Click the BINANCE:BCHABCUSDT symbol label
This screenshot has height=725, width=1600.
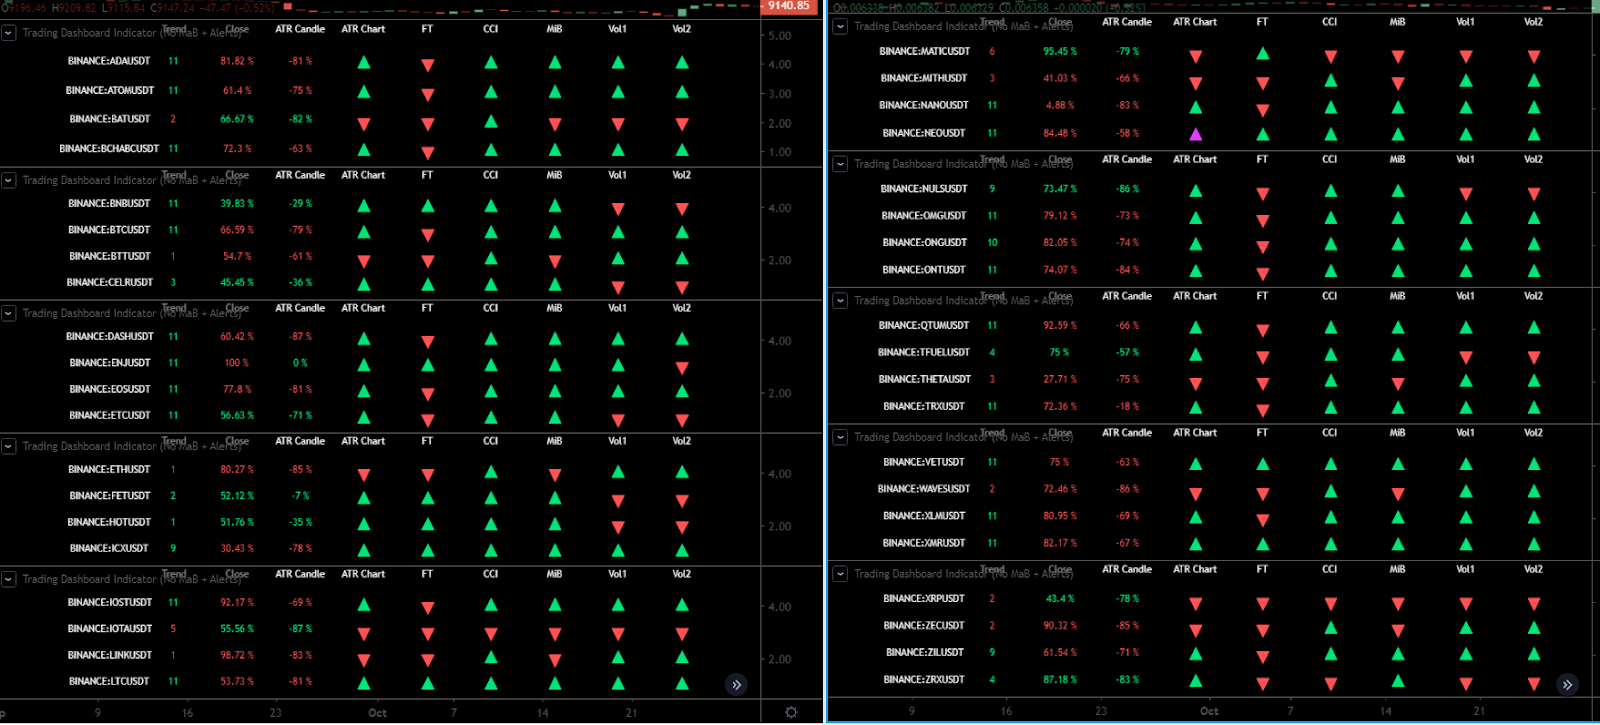tap(109, 149)
